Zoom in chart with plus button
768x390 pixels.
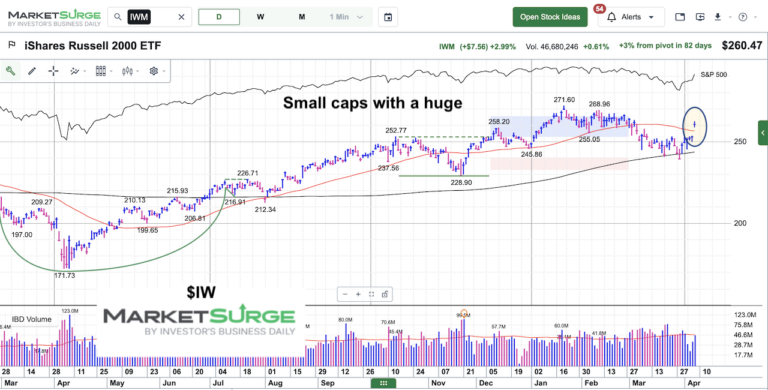[358, 294]
